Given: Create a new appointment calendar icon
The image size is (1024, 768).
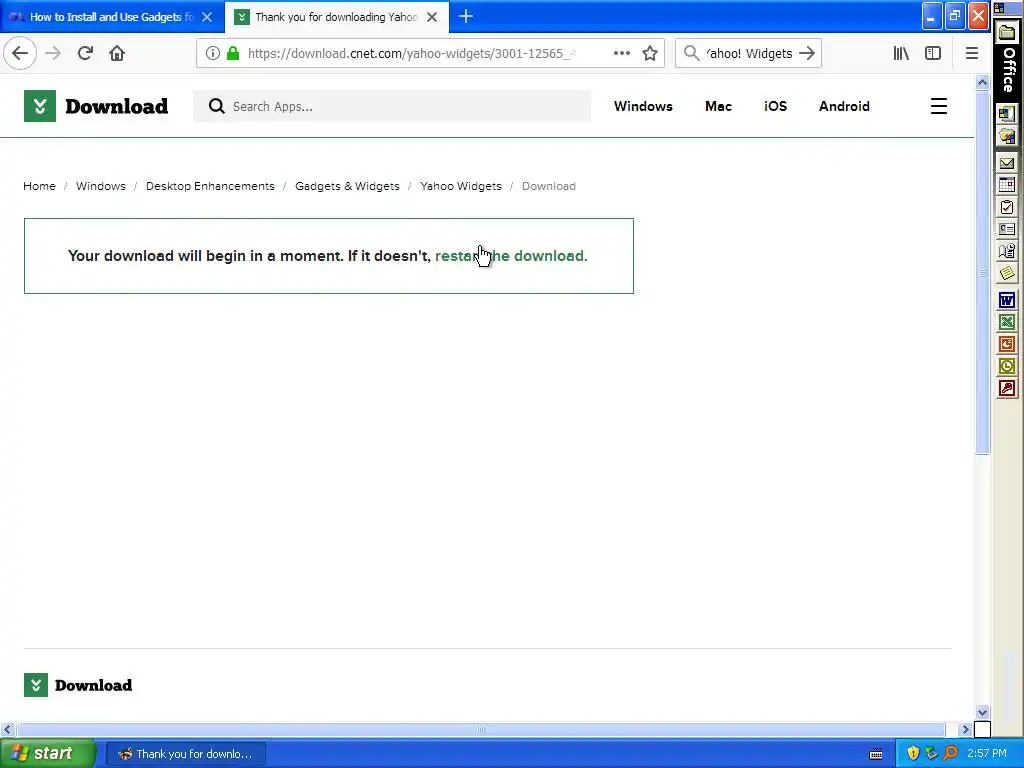Looking at the screenshot, I should point(1006,185).
